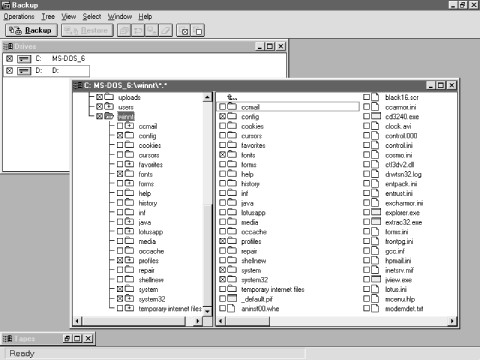Expand the system32 folder in the tree
This screenshot has width=481, height=360.
(x=129, y=299)
